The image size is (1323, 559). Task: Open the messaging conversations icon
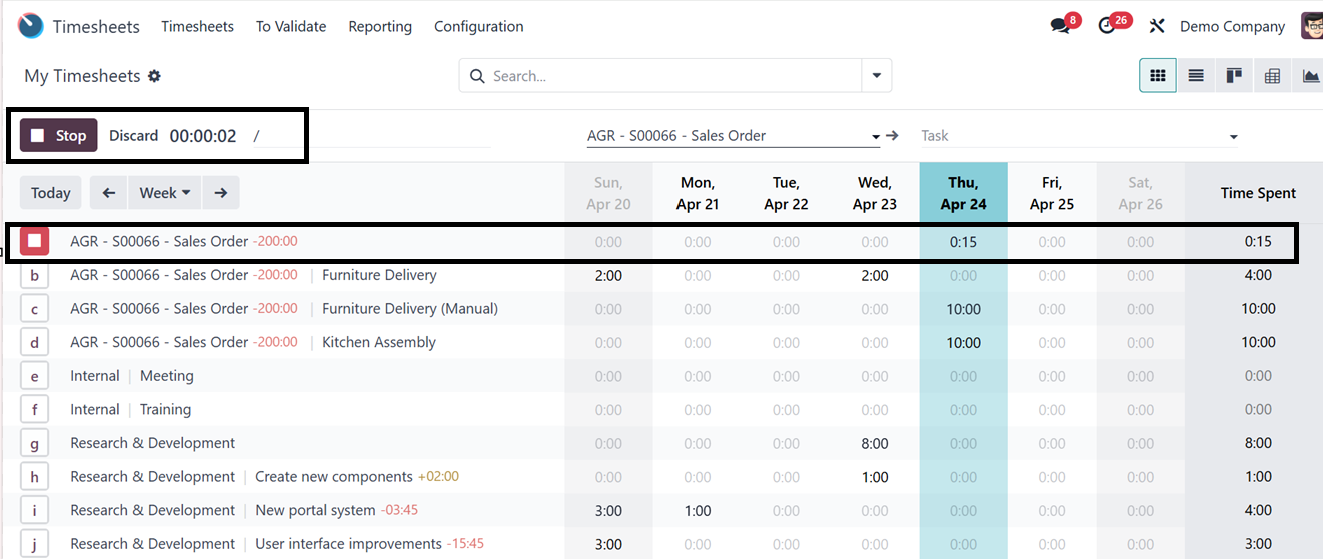(1060, 26)
